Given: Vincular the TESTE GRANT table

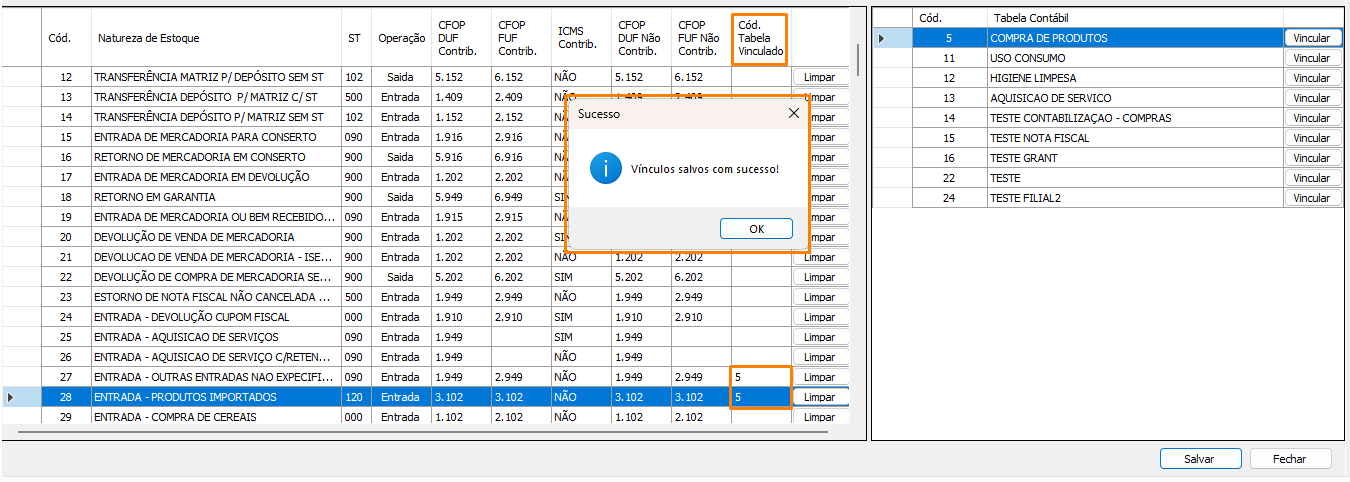Looking at the screenshot, I should click(1312, 158).
